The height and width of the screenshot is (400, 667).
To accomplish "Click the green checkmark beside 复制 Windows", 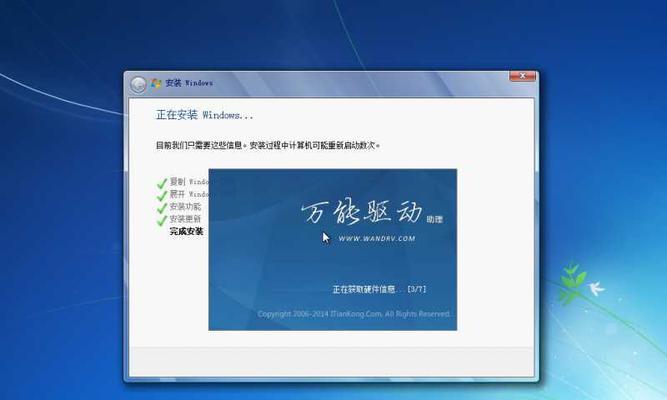I will pyautogui.click(x=162, y=183).
